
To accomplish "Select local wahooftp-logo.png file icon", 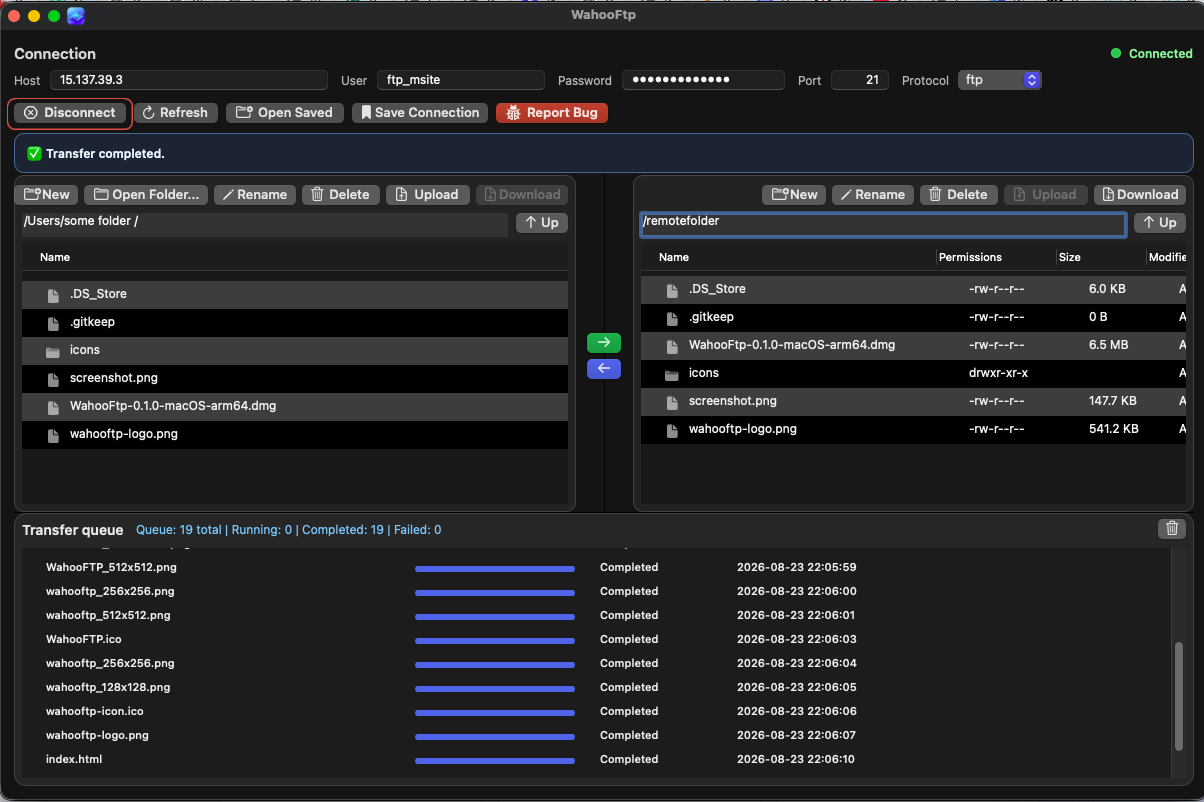I will click(52, 435).
